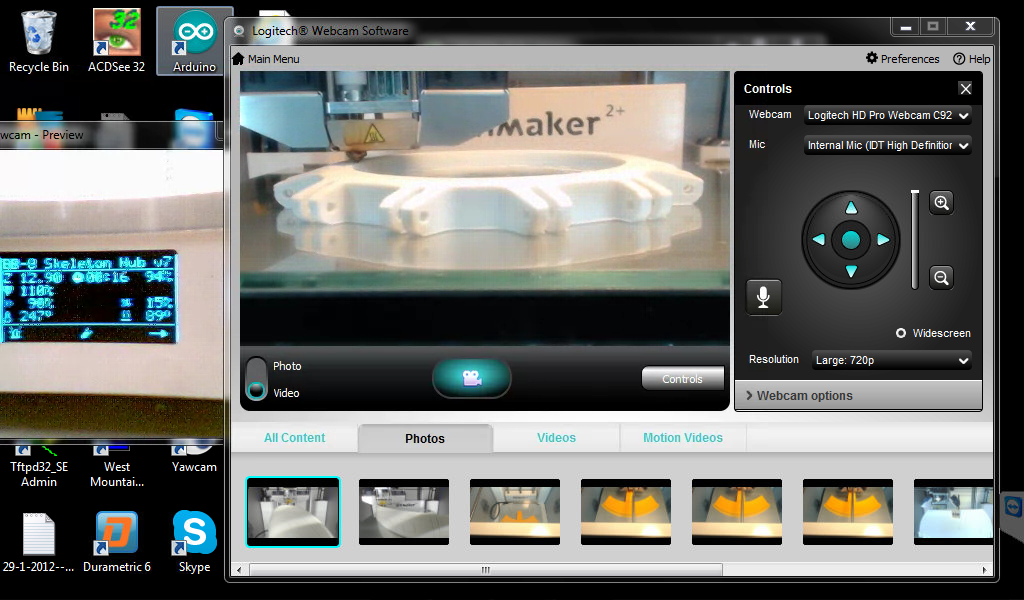The height and width of the screenshot is (600, 1024).
Task: Switch to the Motion Videos tab
Action: (x=682, y=438)
